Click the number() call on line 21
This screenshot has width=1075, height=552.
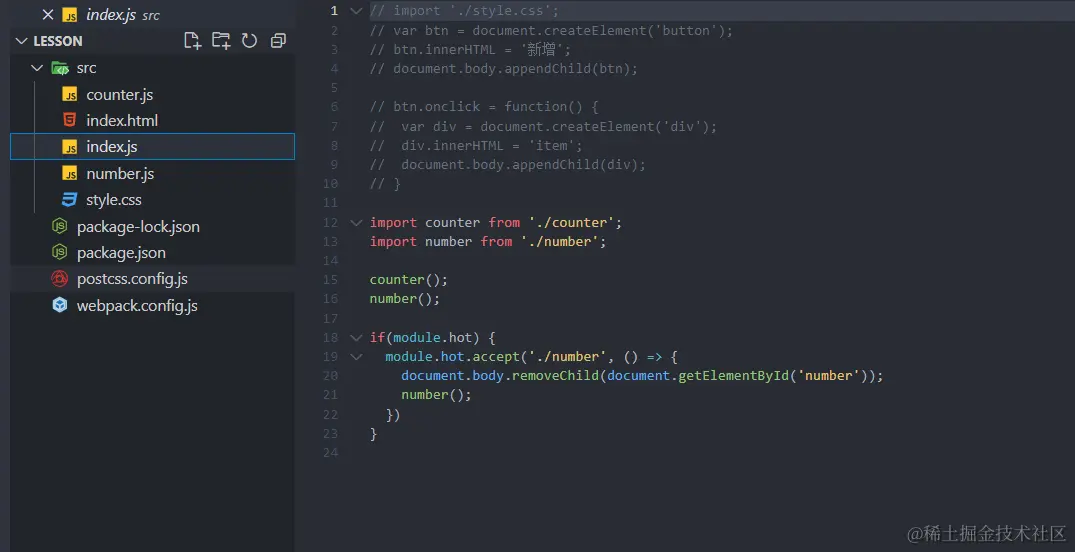tap(436, 395)
